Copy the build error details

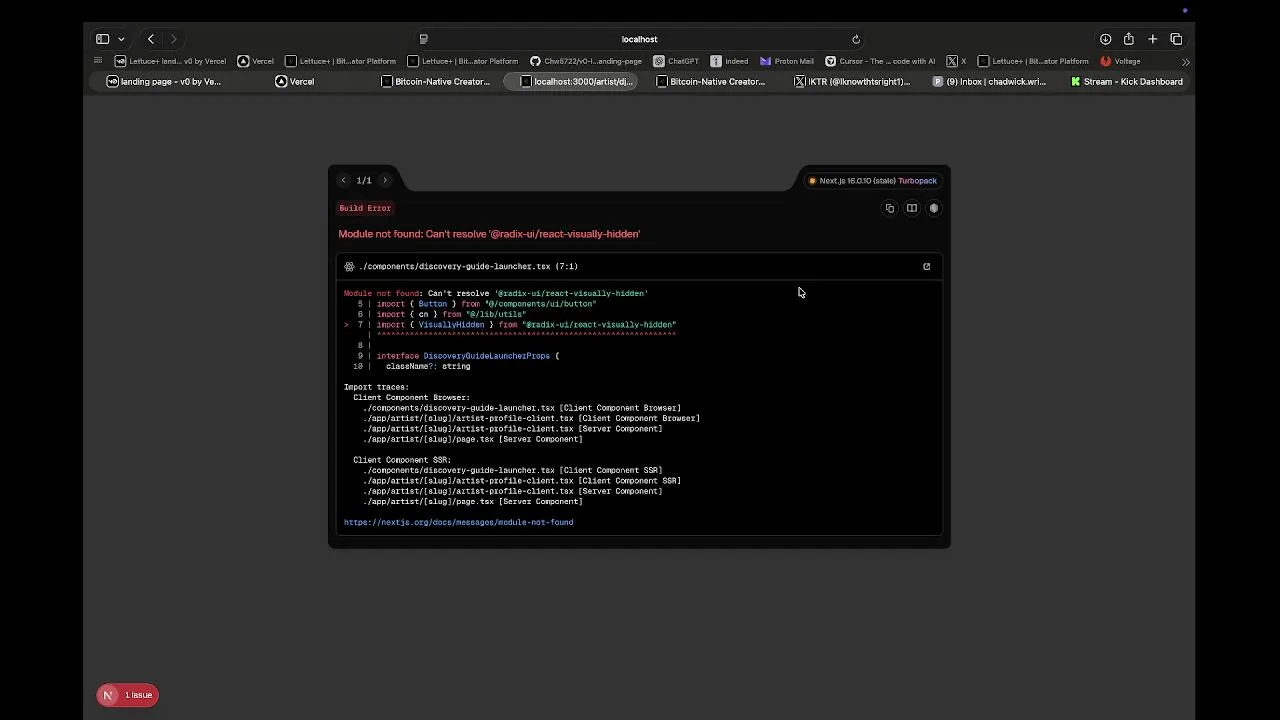pyautogui.click(x=890, y=208)
